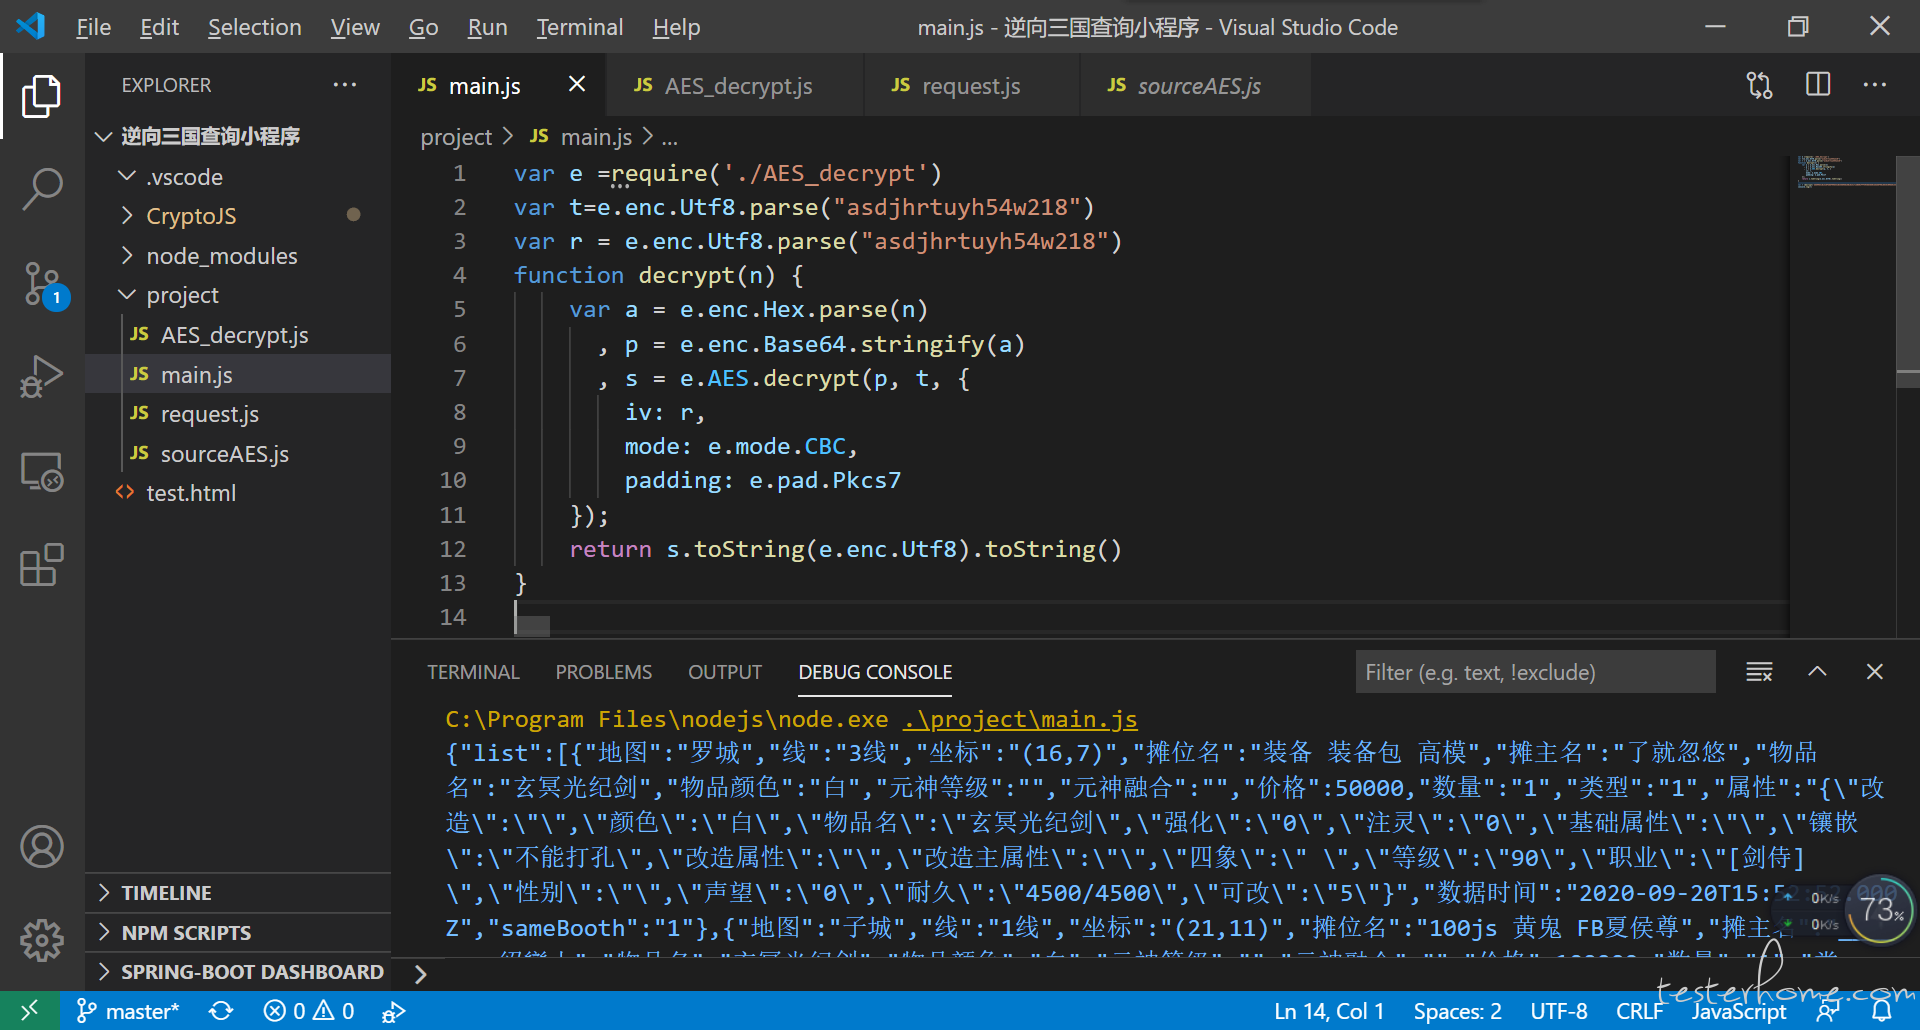Open errors and warnings count in status bar
The image size is (1920, 1030).
(309, 1011)
